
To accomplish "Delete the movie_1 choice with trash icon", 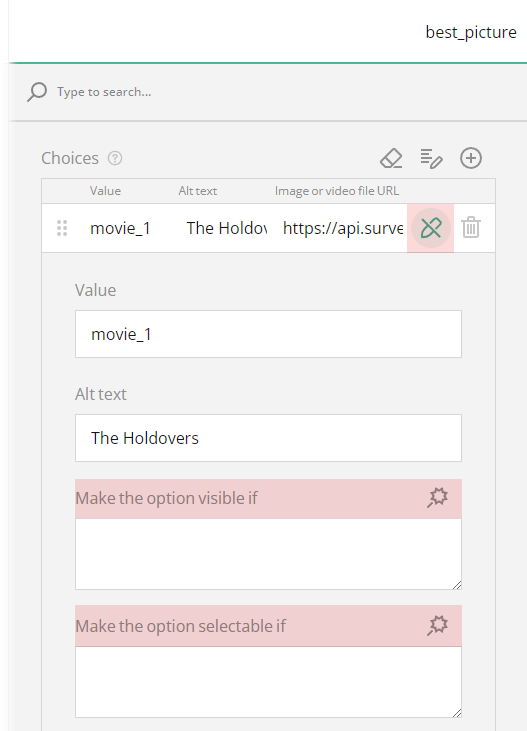I will pyautogui.click(x=471, y=228).
